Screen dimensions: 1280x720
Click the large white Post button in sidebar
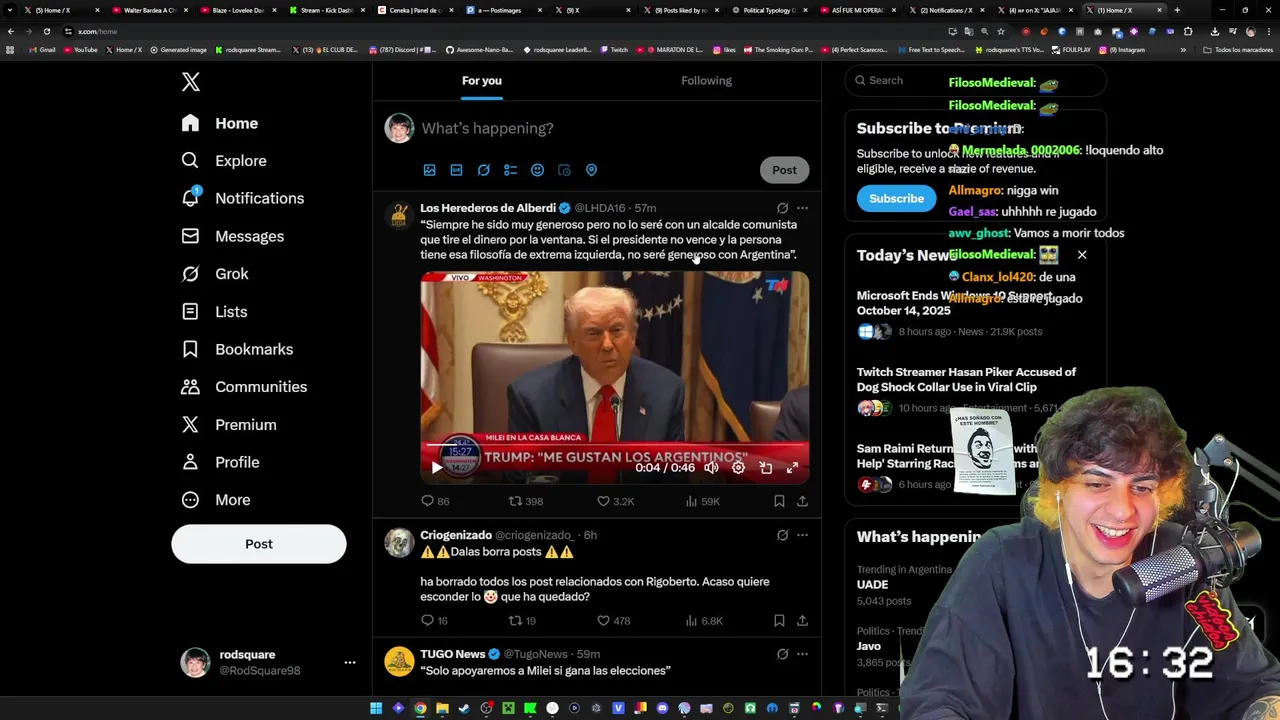pyautogui.click(x=259, y=544)
